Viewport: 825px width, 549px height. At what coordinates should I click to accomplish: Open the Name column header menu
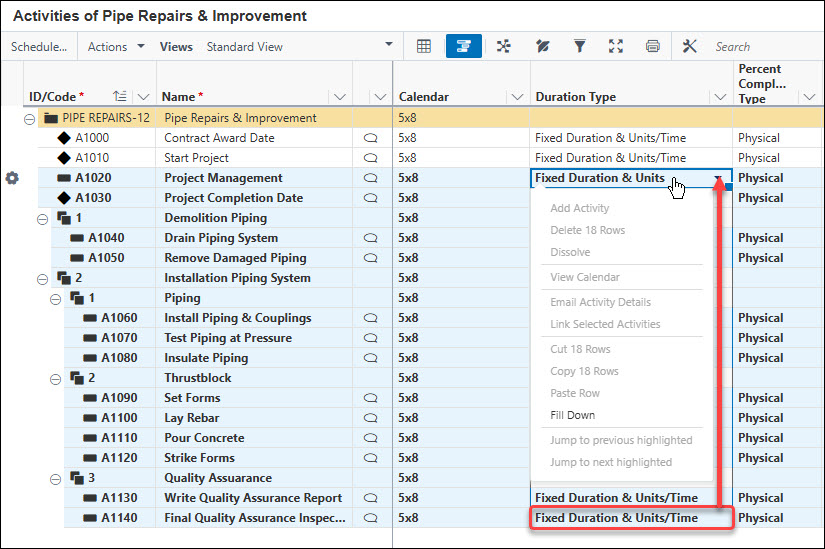[340, 97]
